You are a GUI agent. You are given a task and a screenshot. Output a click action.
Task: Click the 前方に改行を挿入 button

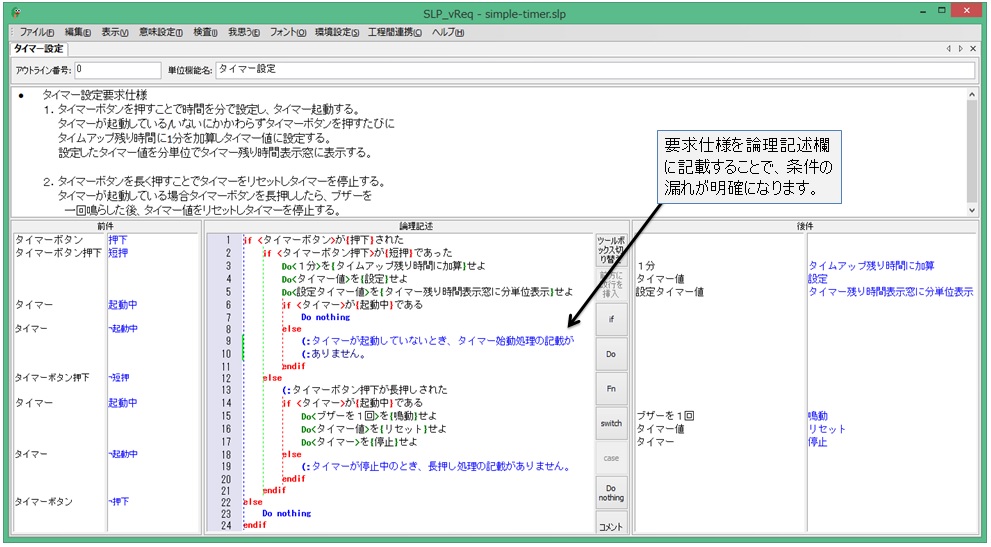[x=611, y=284]
